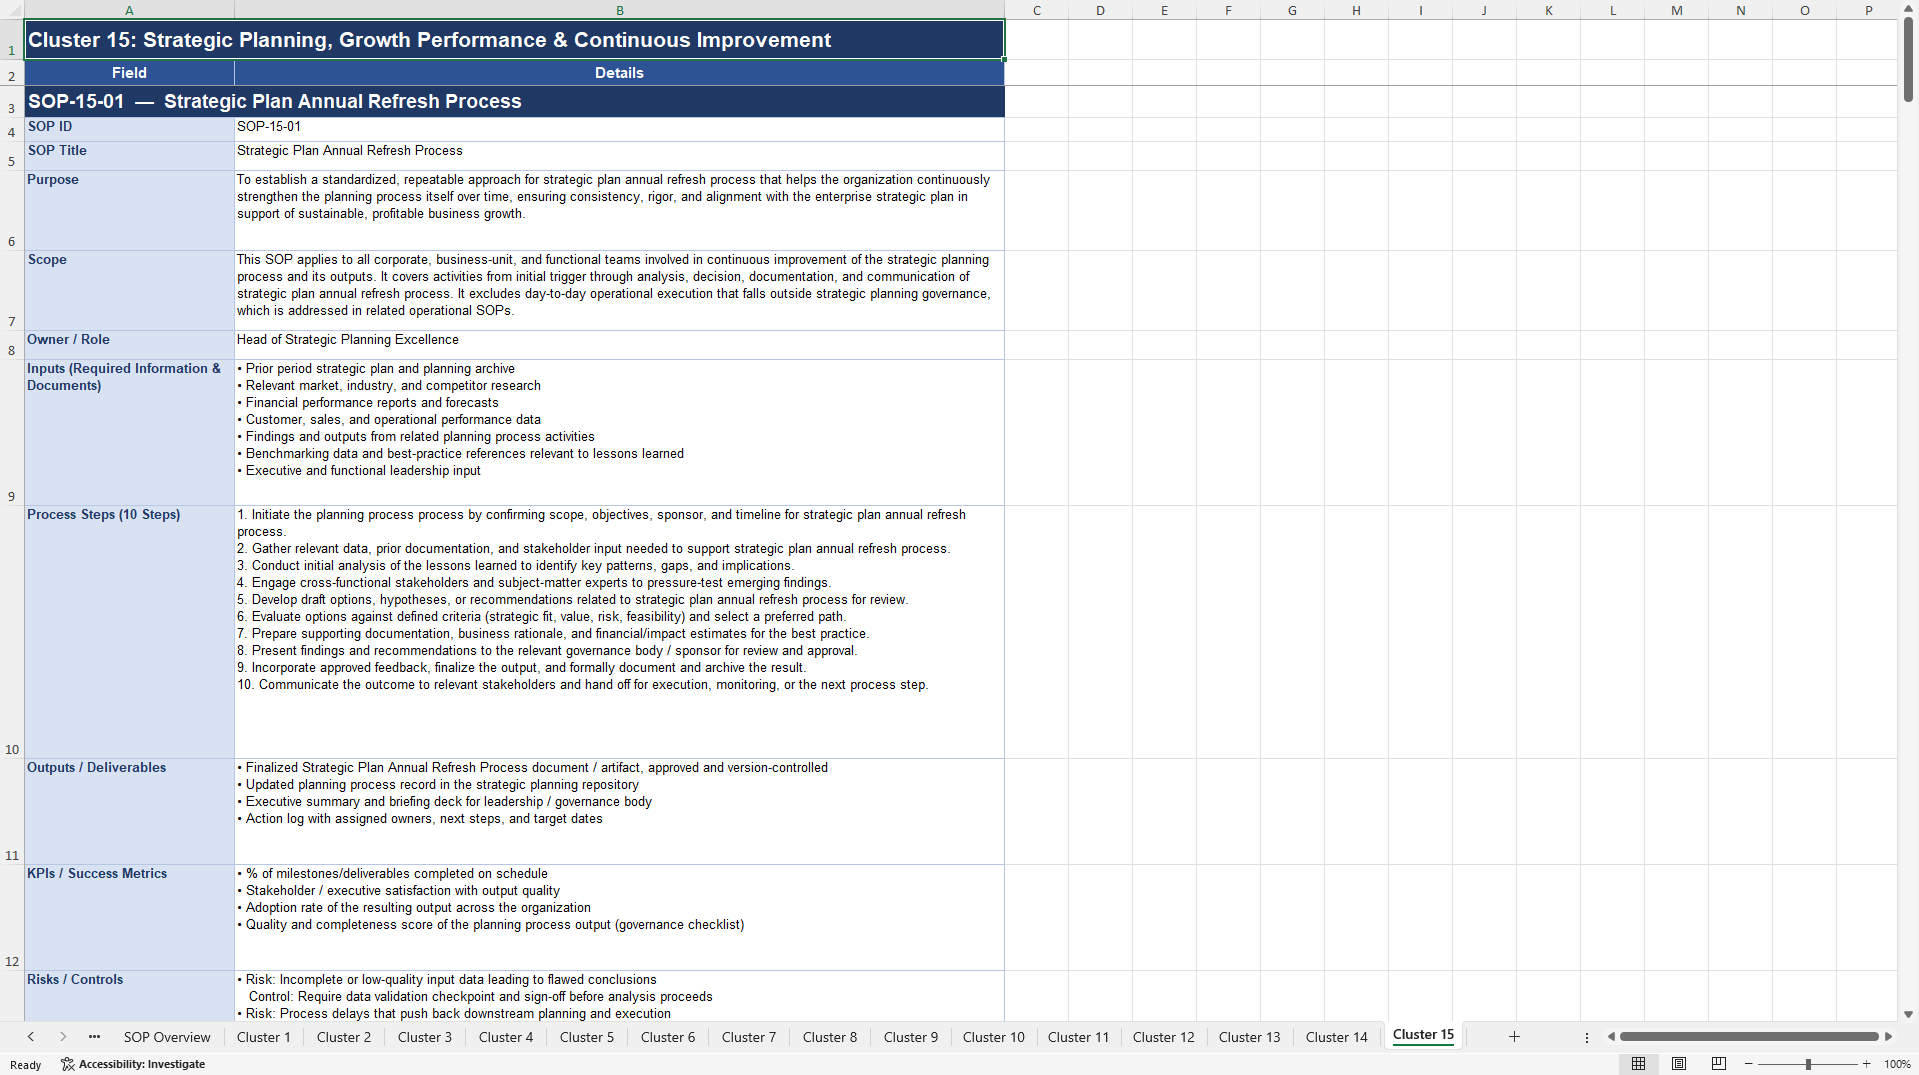Open Cluster 14 sheet tab
1919x1075 pixels.
click(1337, 1037)
